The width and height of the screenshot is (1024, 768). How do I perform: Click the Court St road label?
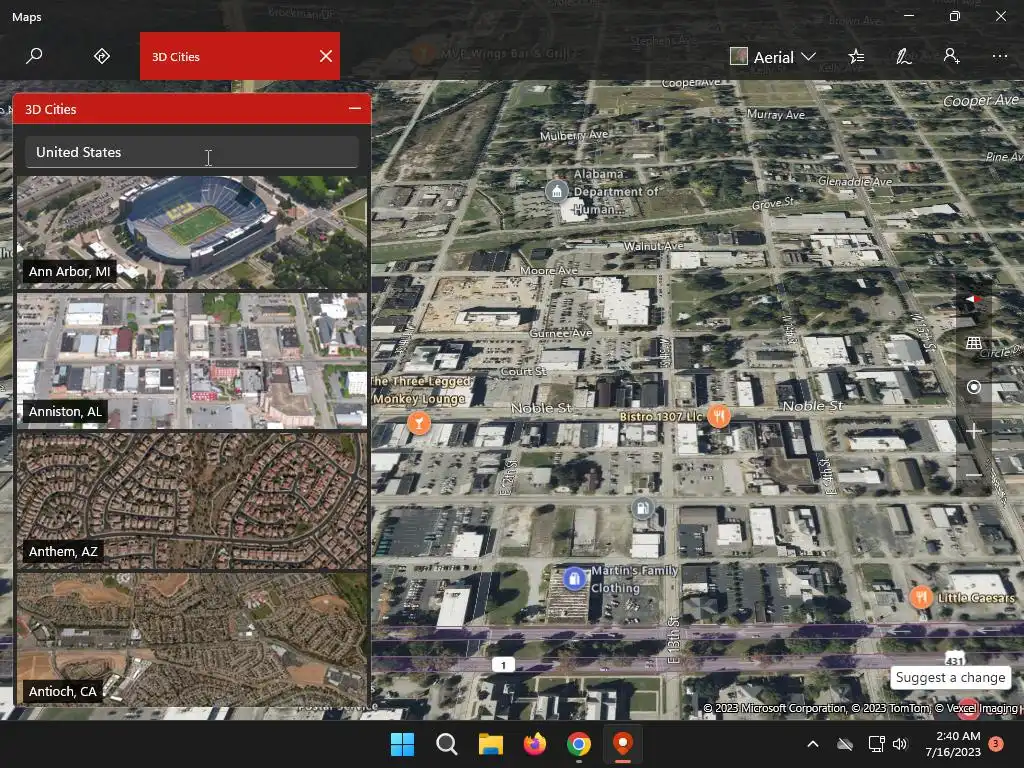(523, 371)
